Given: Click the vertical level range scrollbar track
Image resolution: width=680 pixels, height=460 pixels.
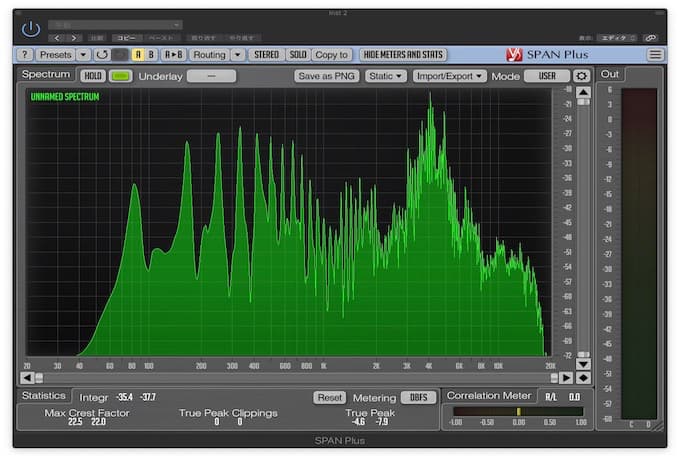Looking at the screenshot, I should 583,228.
